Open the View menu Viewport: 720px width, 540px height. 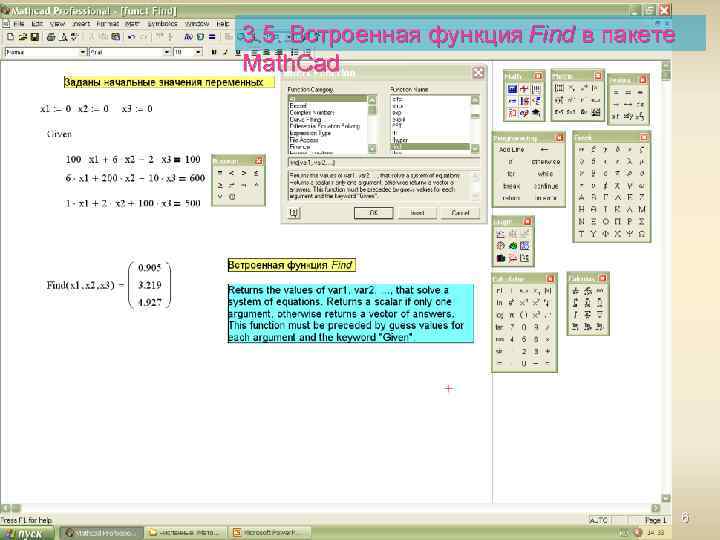pyautogui.click(x=57, y=23)
